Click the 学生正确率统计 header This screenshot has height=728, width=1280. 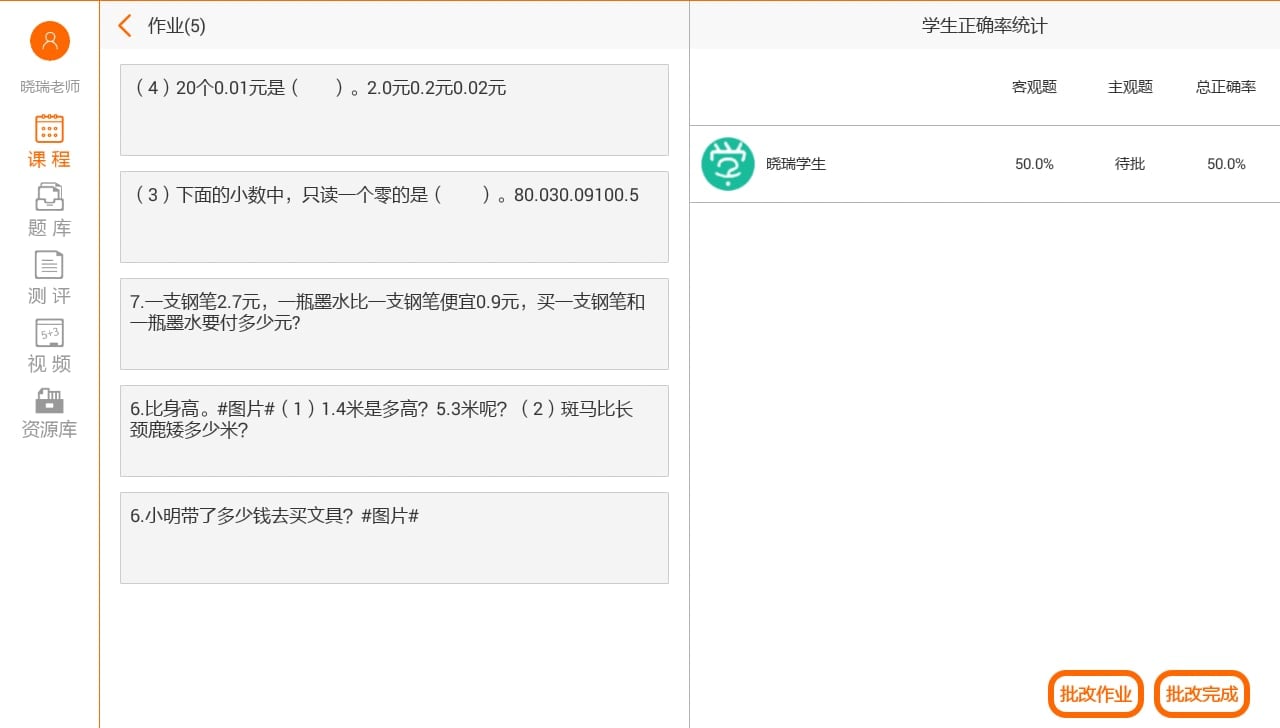tap(985, 26)
